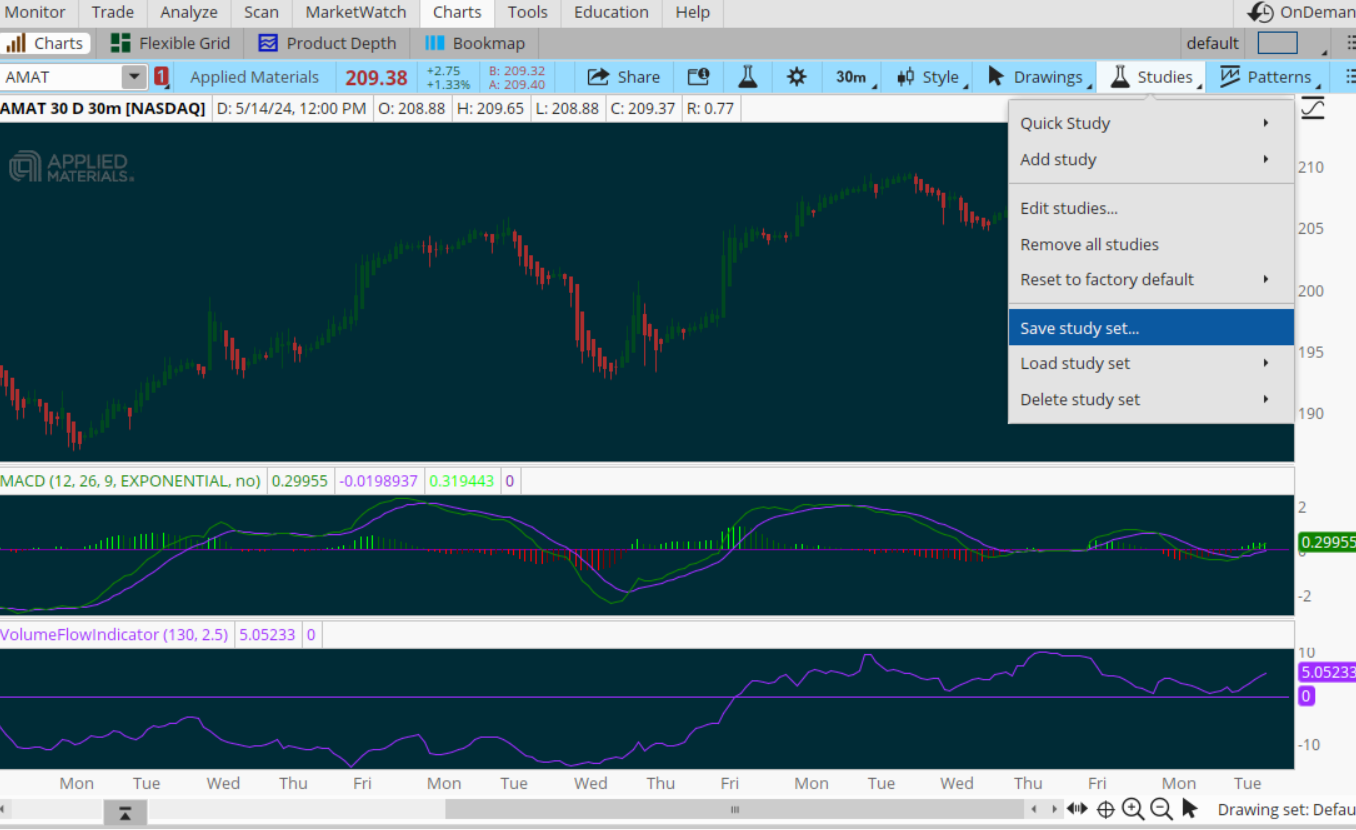Select the Charts sub-tab

[x=45, y=43]
